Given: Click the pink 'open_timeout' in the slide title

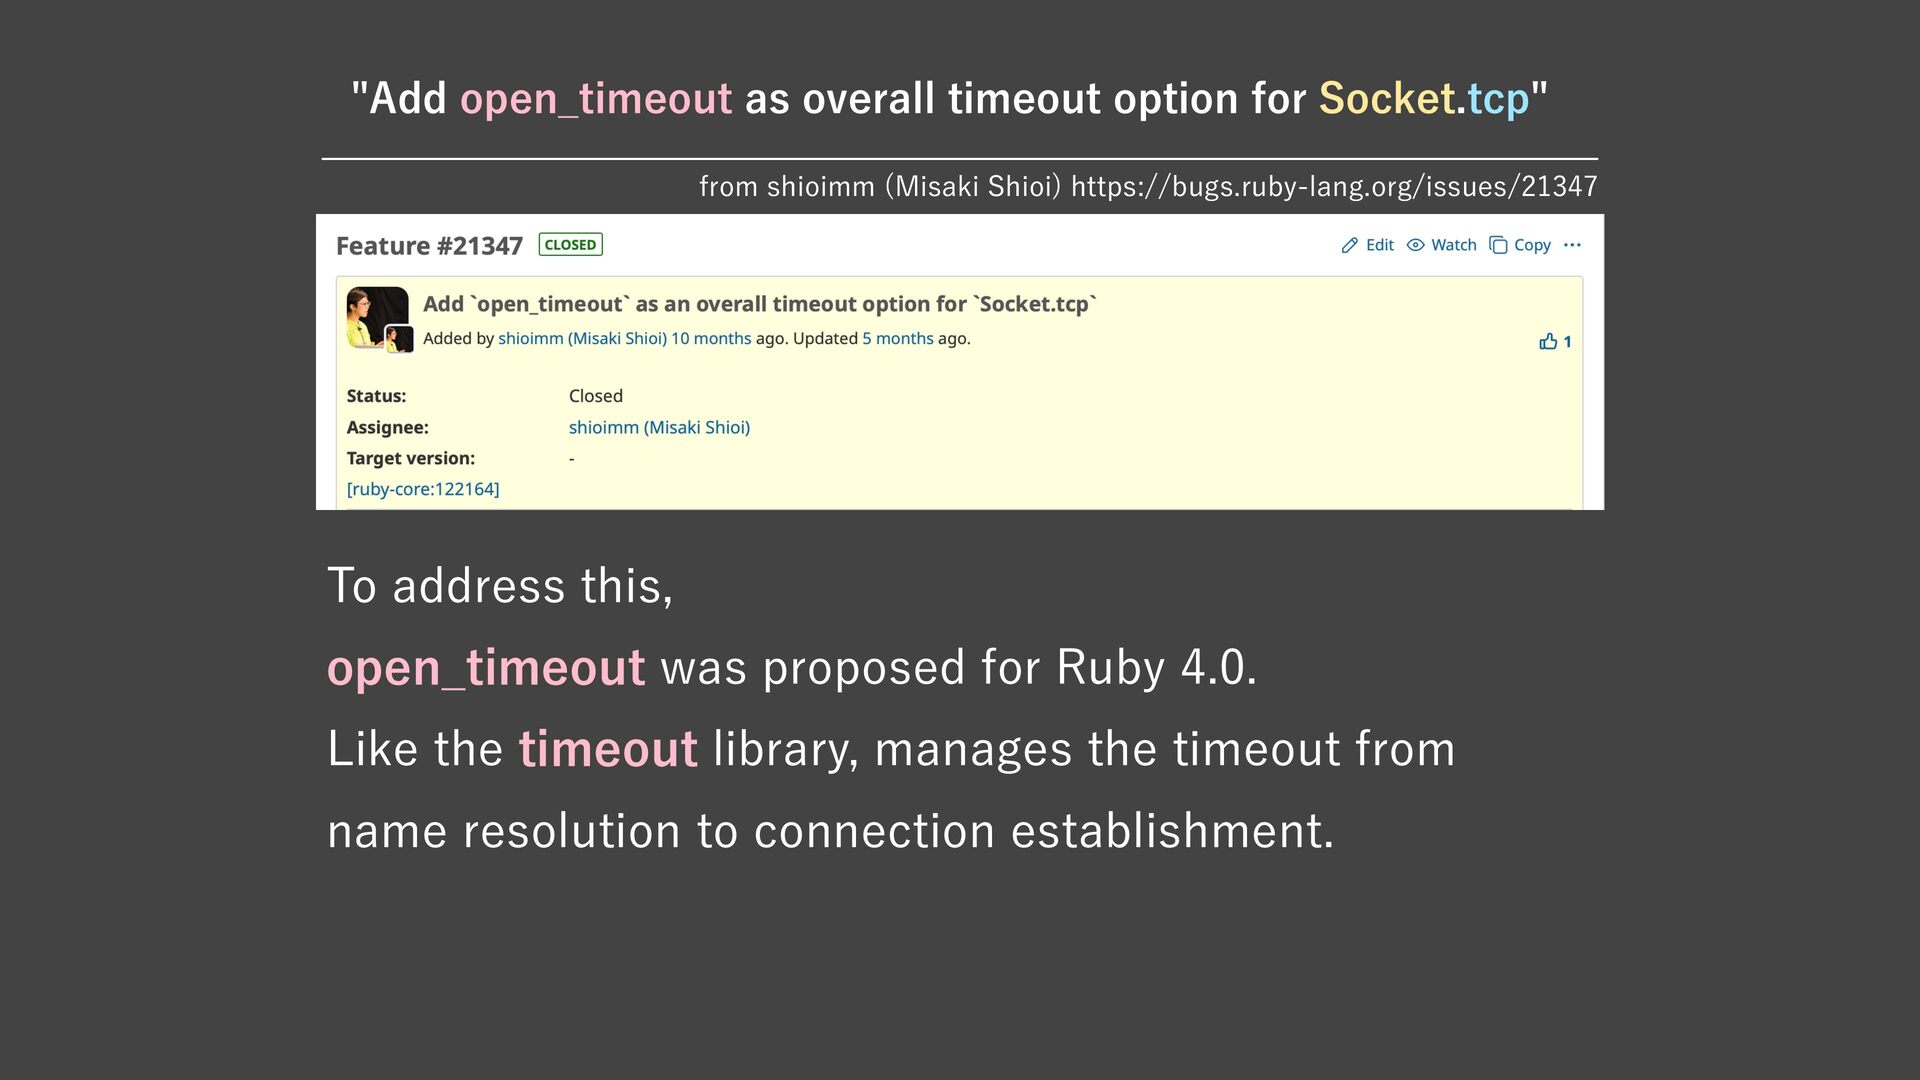Looking at the screenshot, I should click(595, 99).
